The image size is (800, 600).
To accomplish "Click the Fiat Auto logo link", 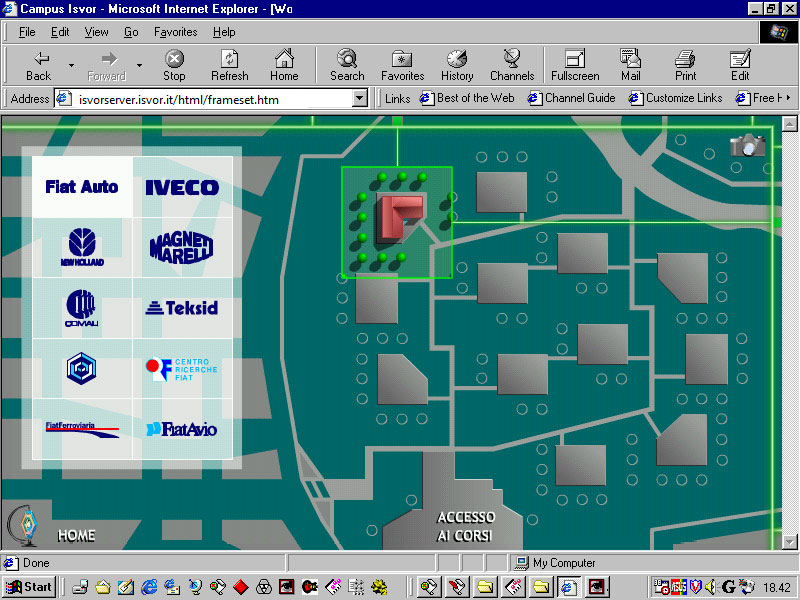I will 82,187.
